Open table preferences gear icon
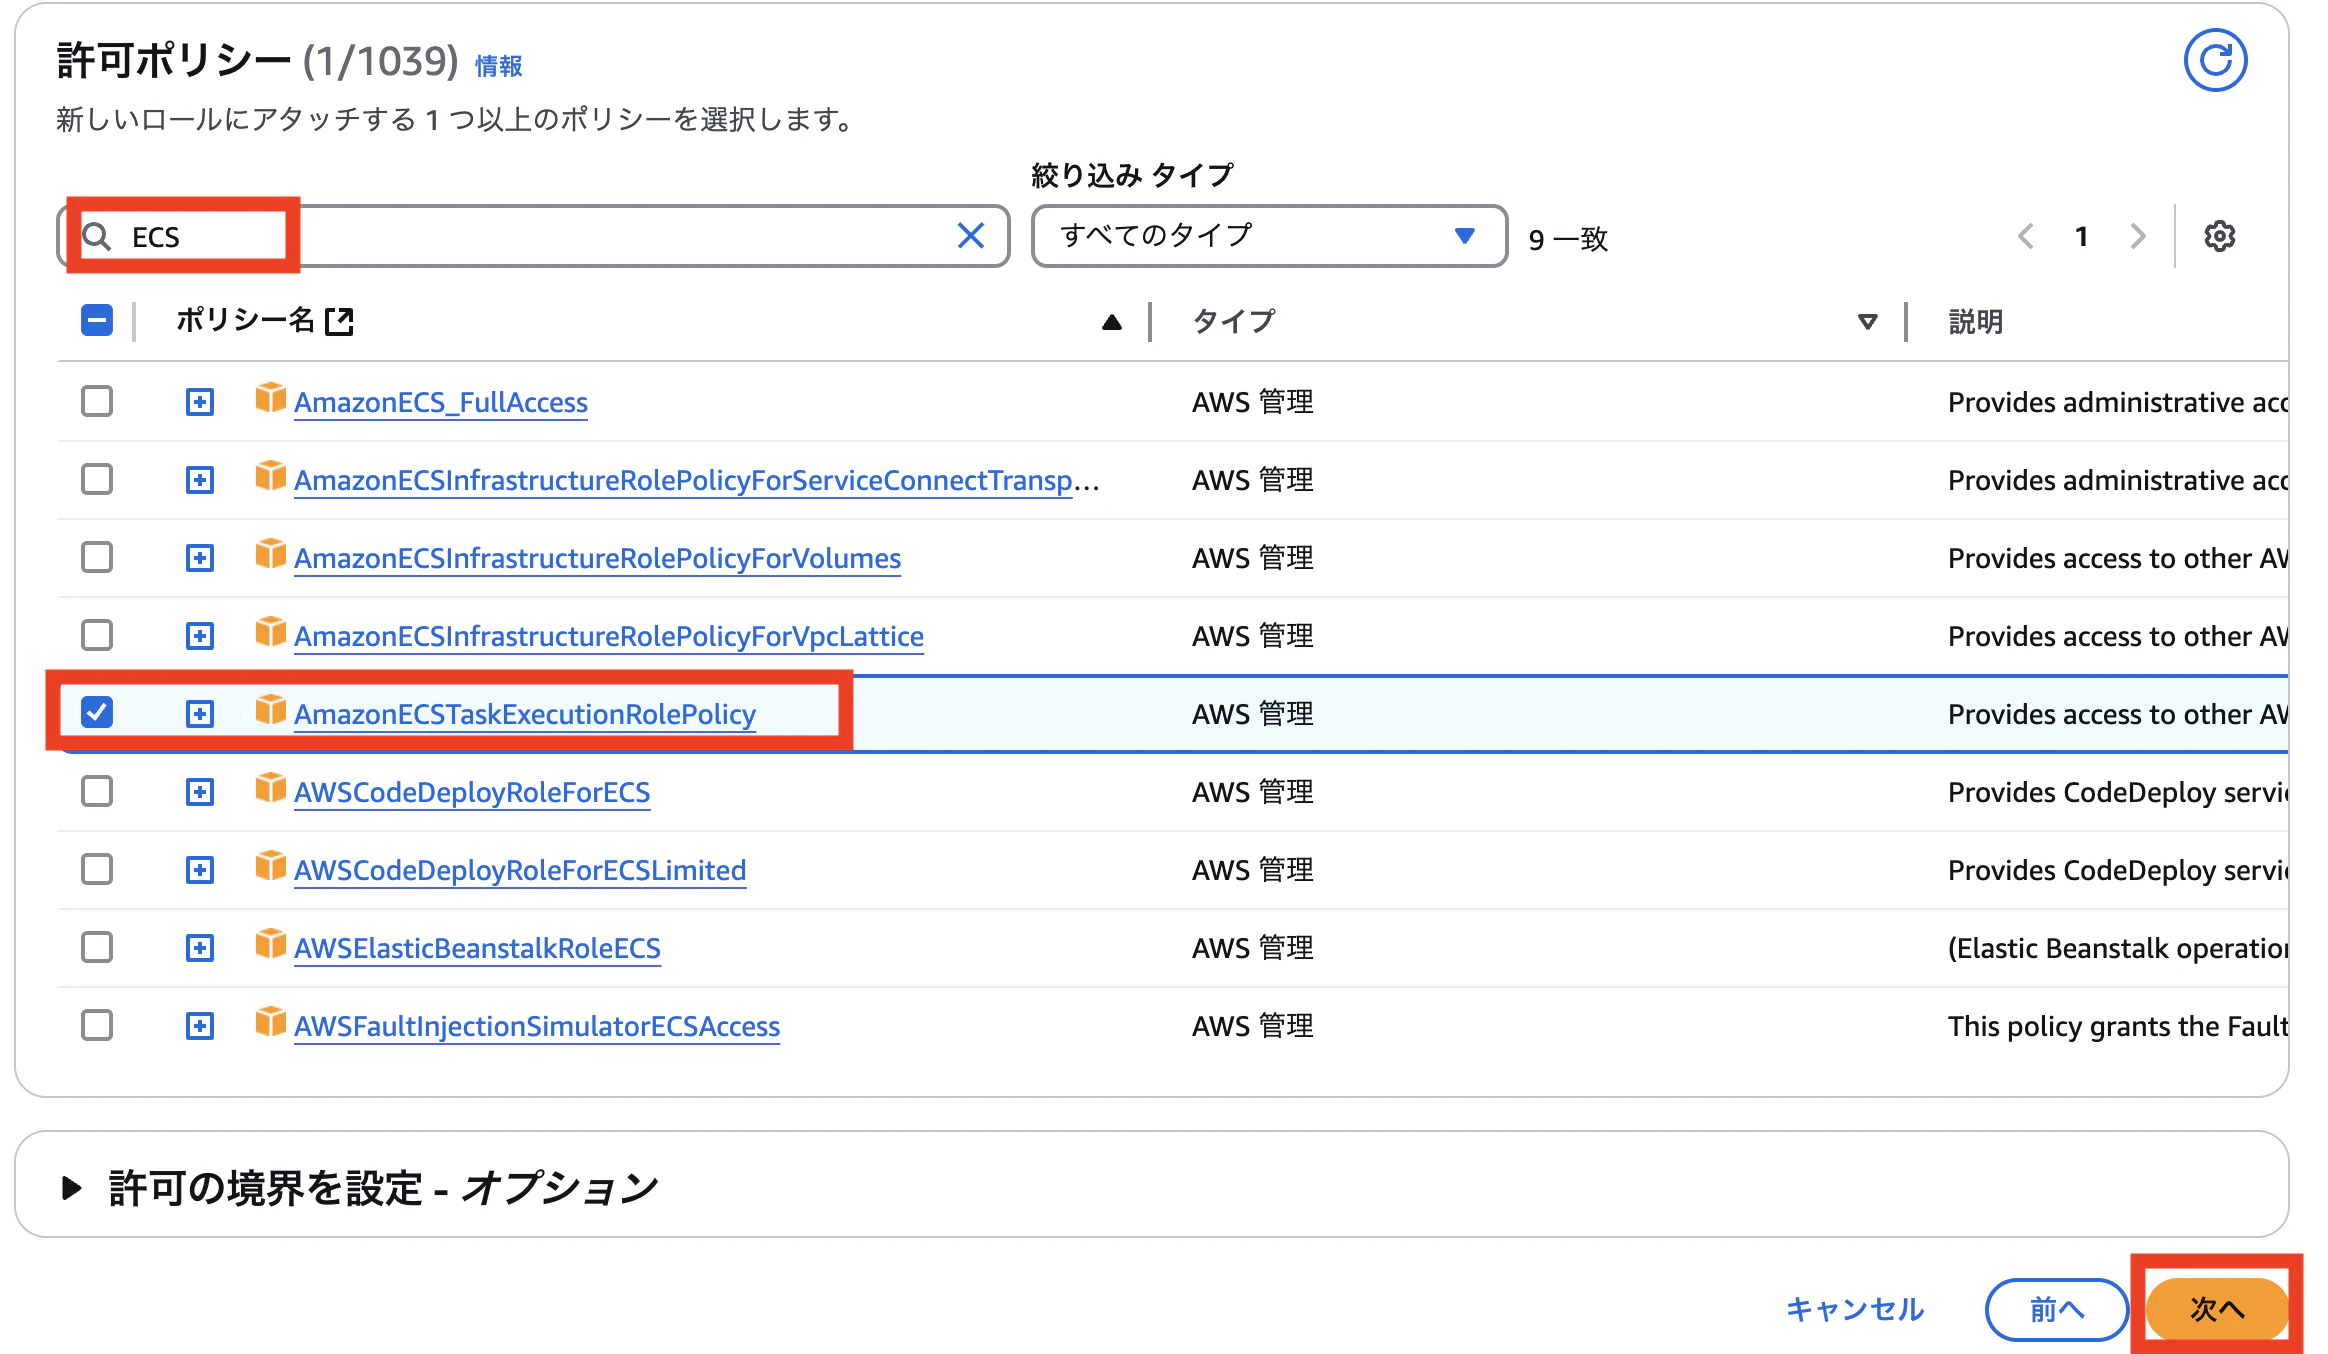This screenshot has width=2328, height=1354. pos(2219,237)
